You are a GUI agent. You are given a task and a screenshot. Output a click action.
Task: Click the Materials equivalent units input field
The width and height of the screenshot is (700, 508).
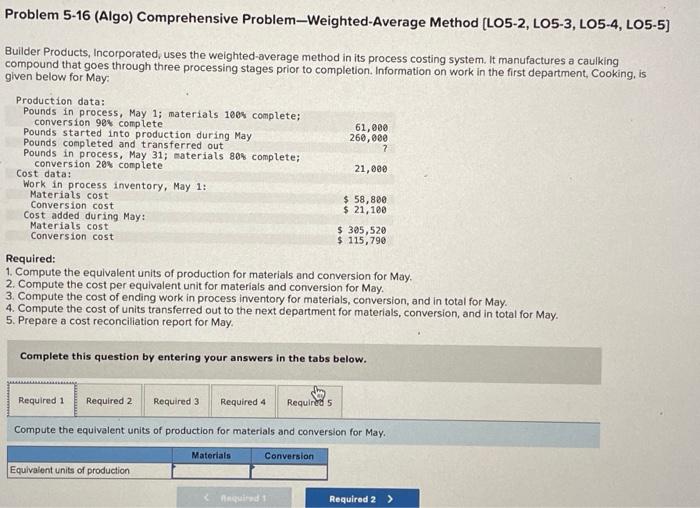coord(211,471)
